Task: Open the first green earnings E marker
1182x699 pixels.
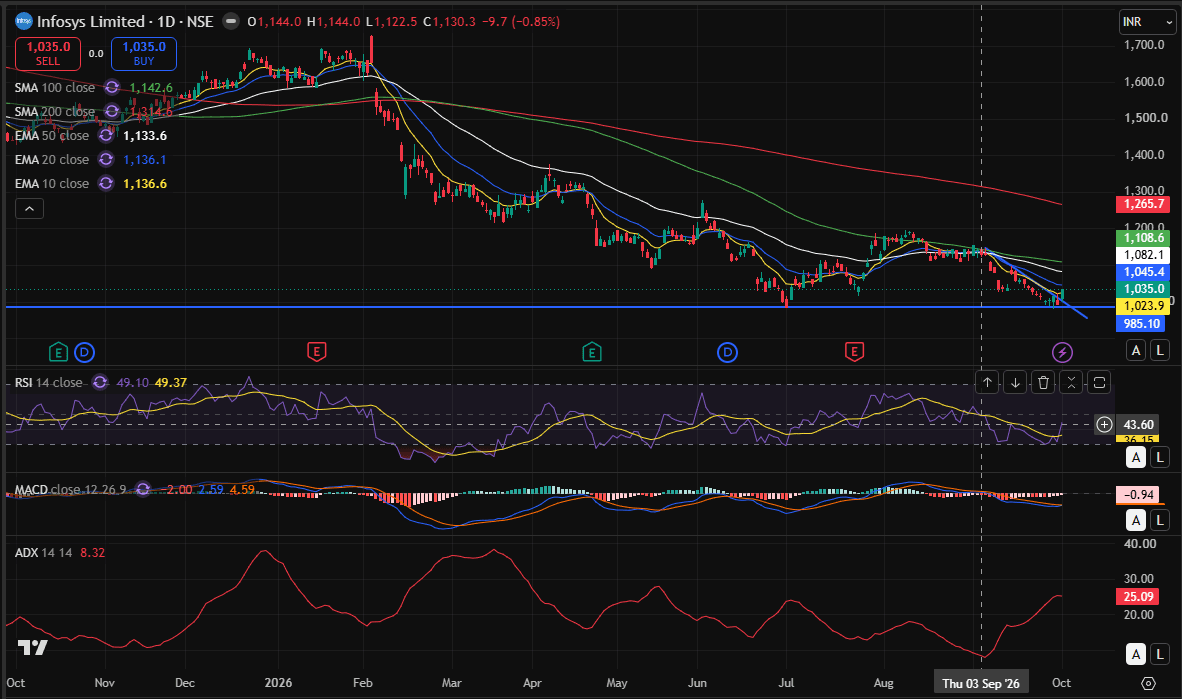Action: pos(58,352)
